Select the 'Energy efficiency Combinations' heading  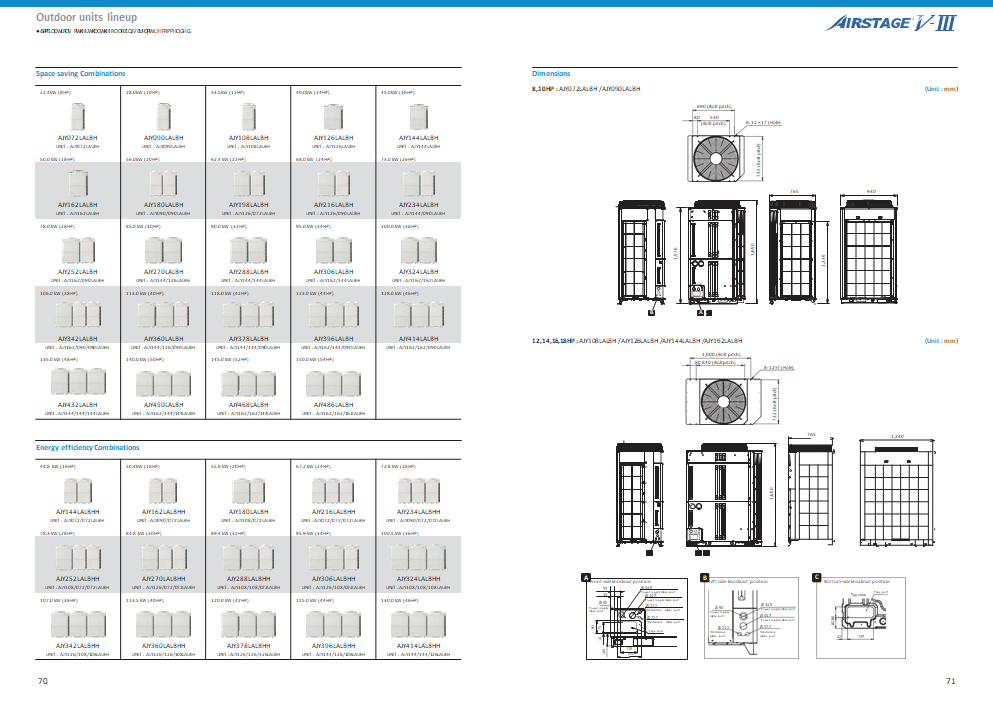(x=87, y=447)
